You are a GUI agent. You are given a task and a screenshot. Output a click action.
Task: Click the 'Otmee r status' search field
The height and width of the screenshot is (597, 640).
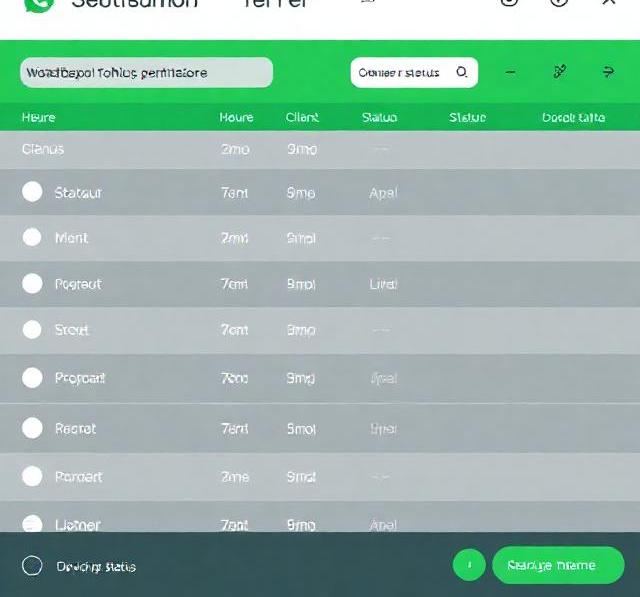pyautogui.click(x=414, y=73)
